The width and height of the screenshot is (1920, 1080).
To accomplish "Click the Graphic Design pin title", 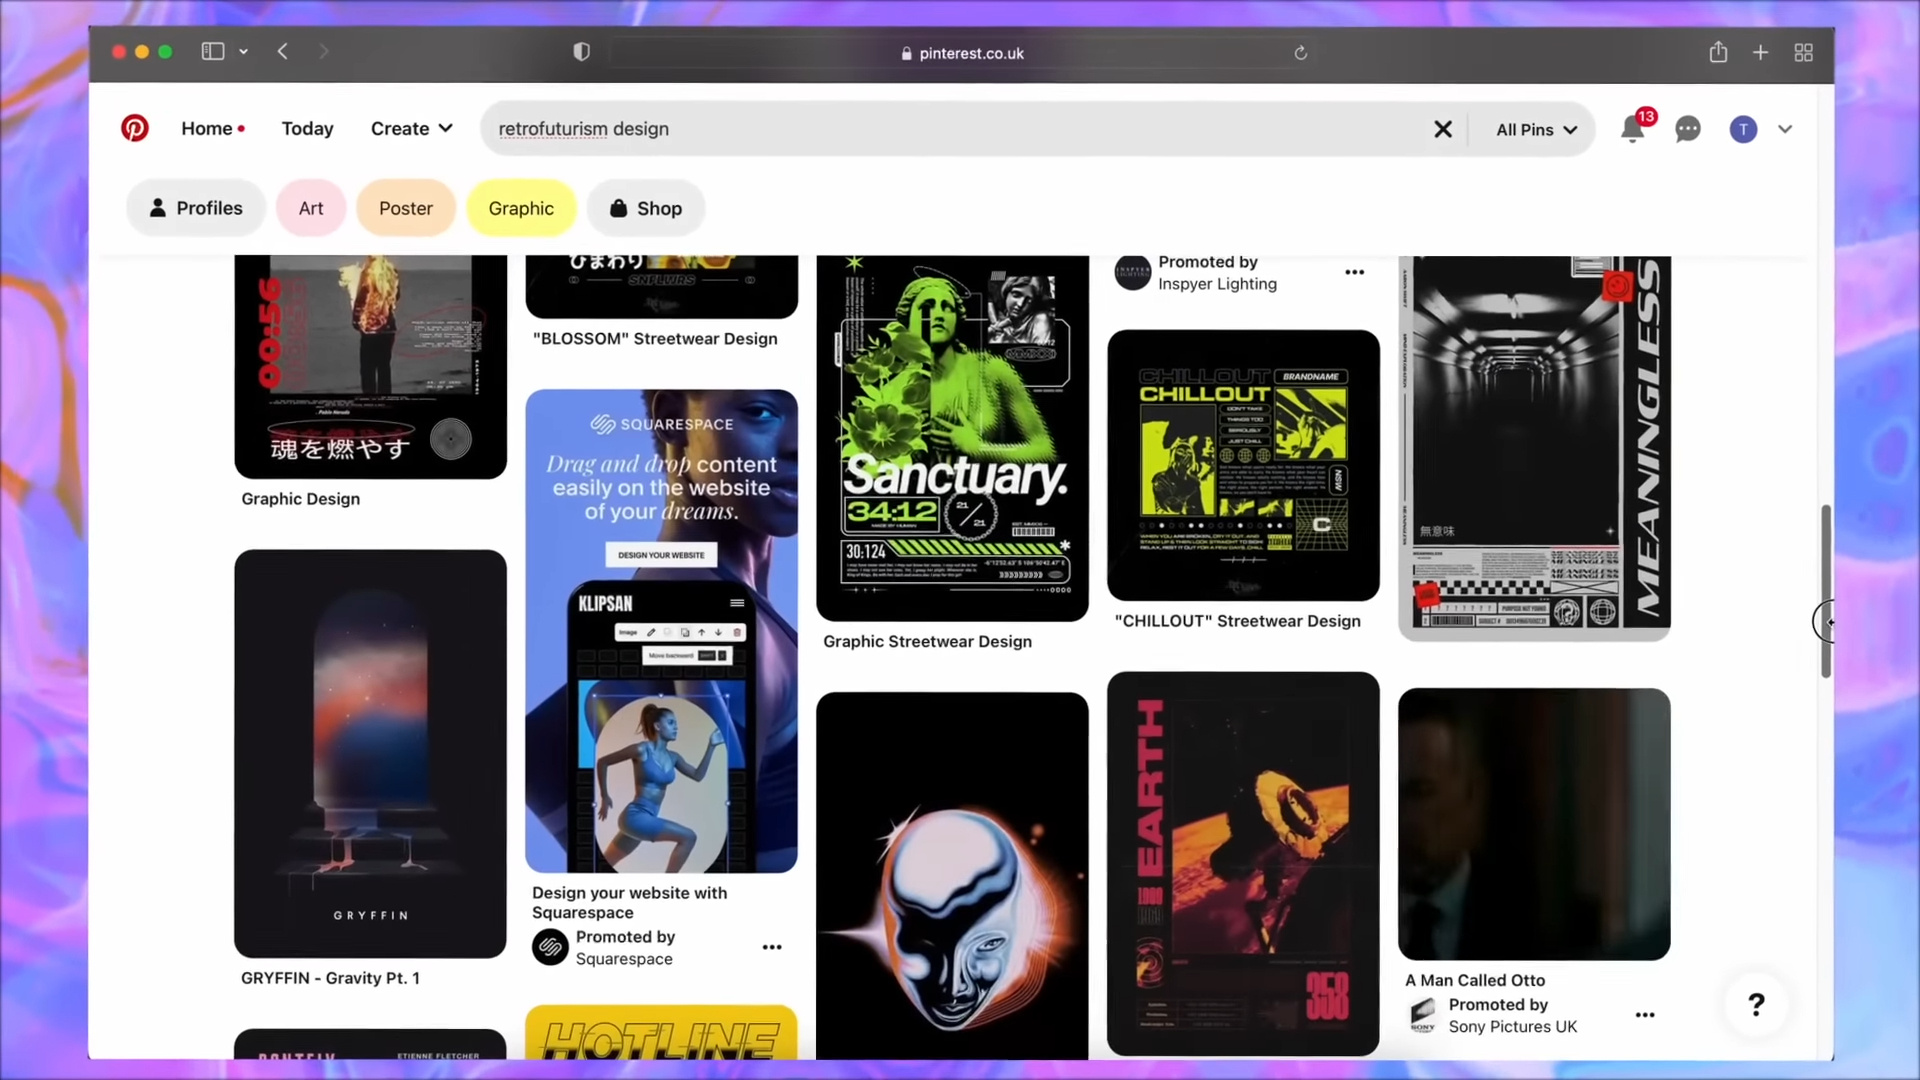I will coord(300,499).
